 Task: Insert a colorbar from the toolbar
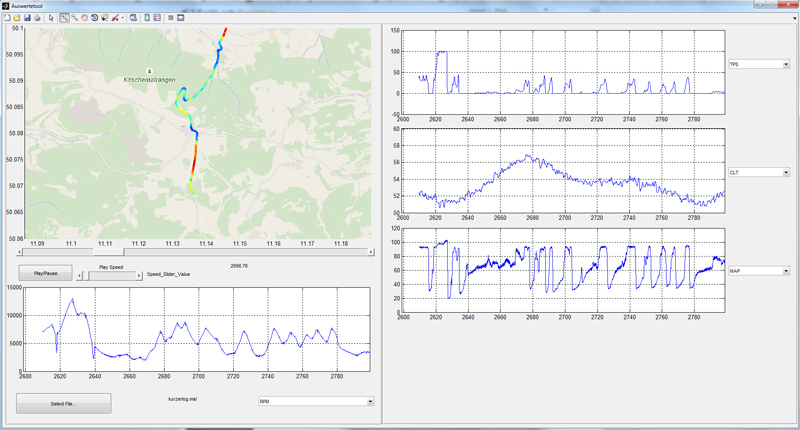pyautogui.click(x=148, y=18)
